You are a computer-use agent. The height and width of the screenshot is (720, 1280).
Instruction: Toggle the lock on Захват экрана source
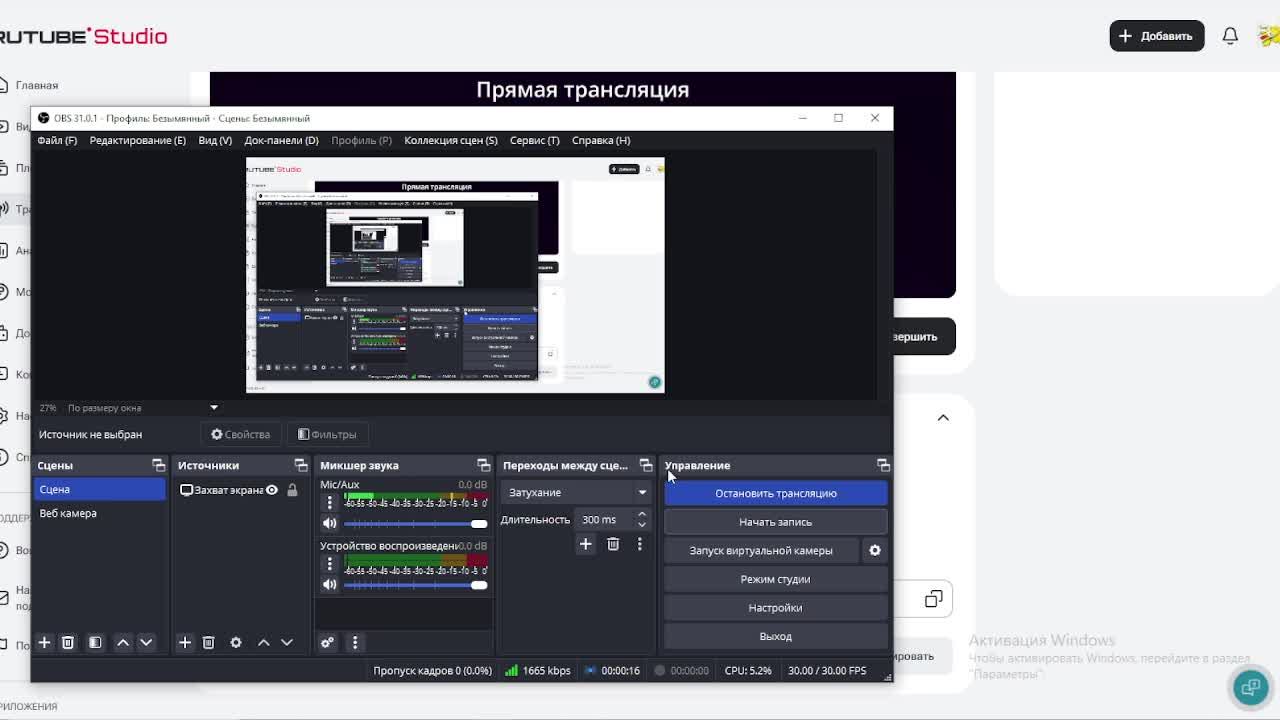(x=292, y=490)
